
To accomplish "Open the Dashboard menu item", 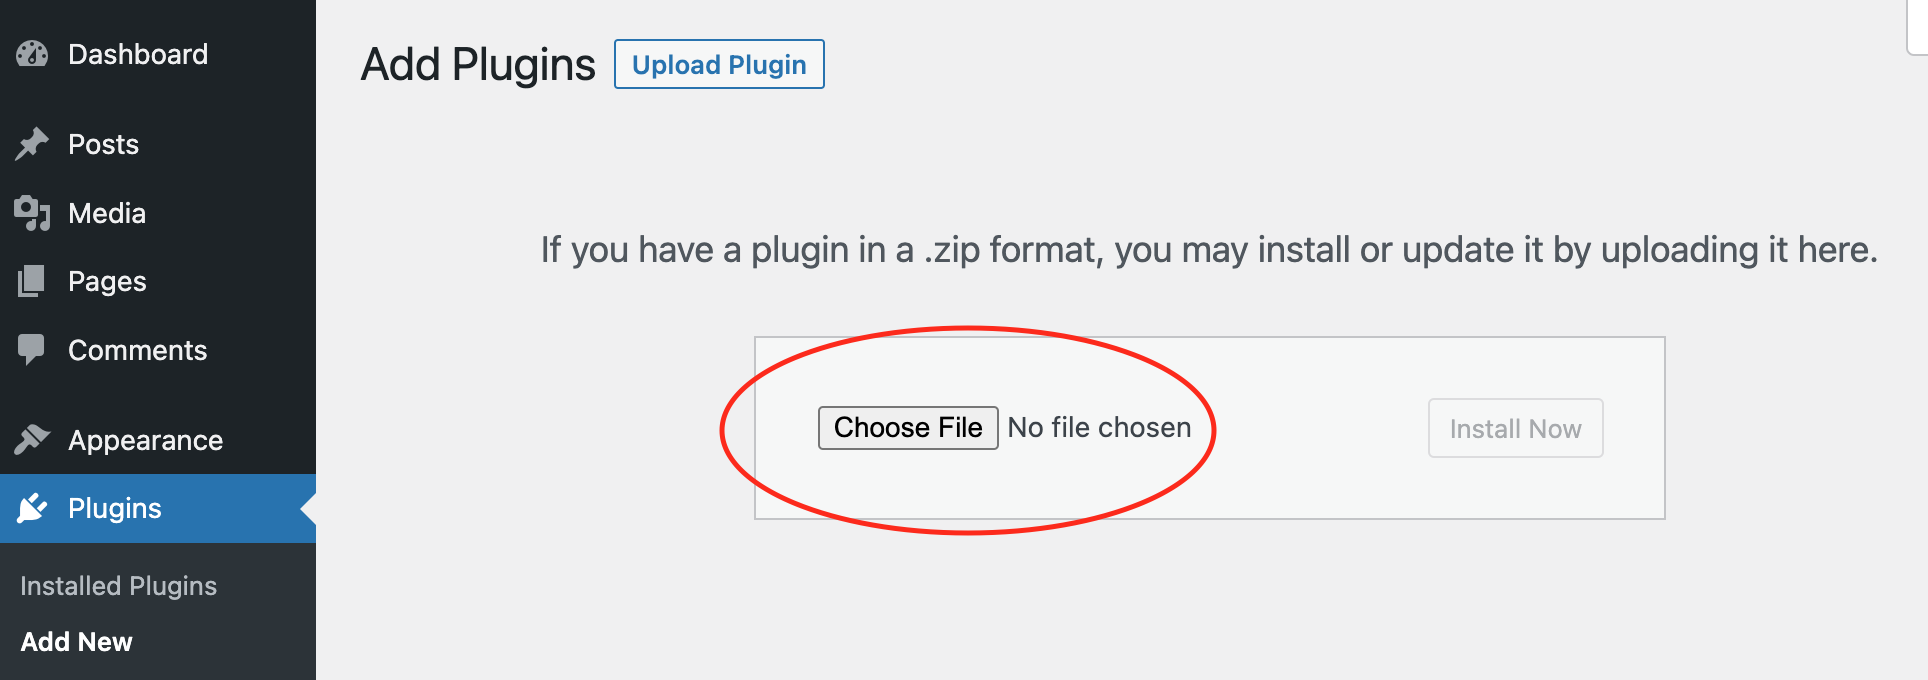I will (137, 54).
